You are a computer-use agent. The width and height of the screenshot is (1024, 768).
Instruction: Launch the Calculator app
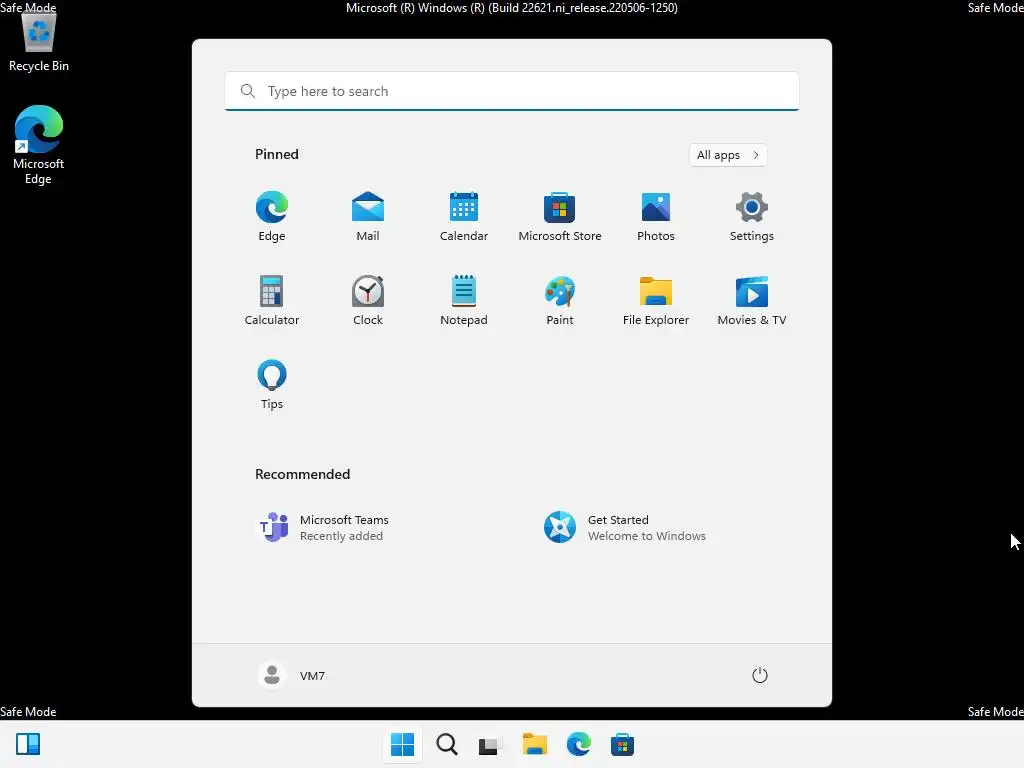[x=272, y=300]
